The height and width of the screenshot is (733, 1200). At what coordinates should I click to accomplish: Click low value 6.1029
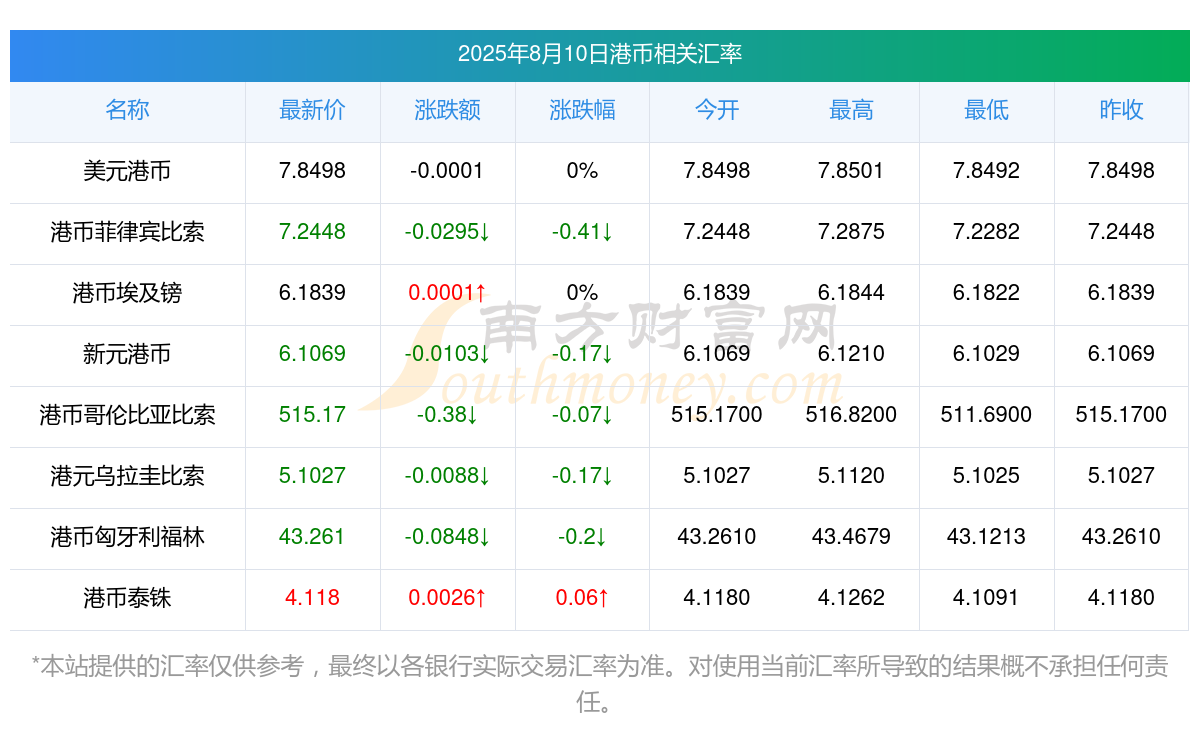pos(986,354)
